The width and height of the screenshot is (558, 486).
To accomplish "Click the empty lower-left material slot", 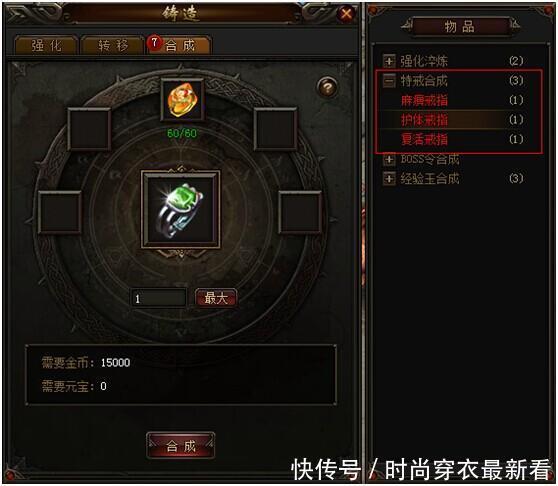I will click(x=59, y=212).
